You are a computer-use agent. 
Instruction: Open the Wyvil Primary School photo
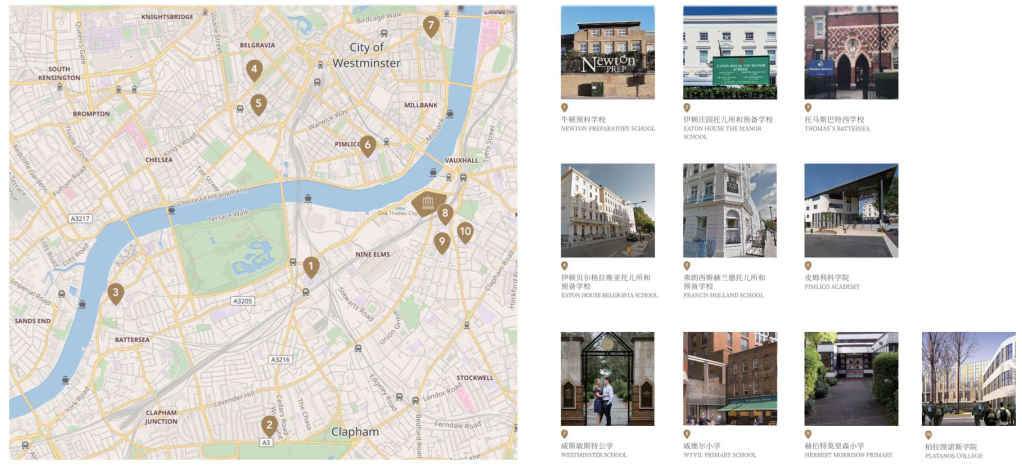point(730,379)
